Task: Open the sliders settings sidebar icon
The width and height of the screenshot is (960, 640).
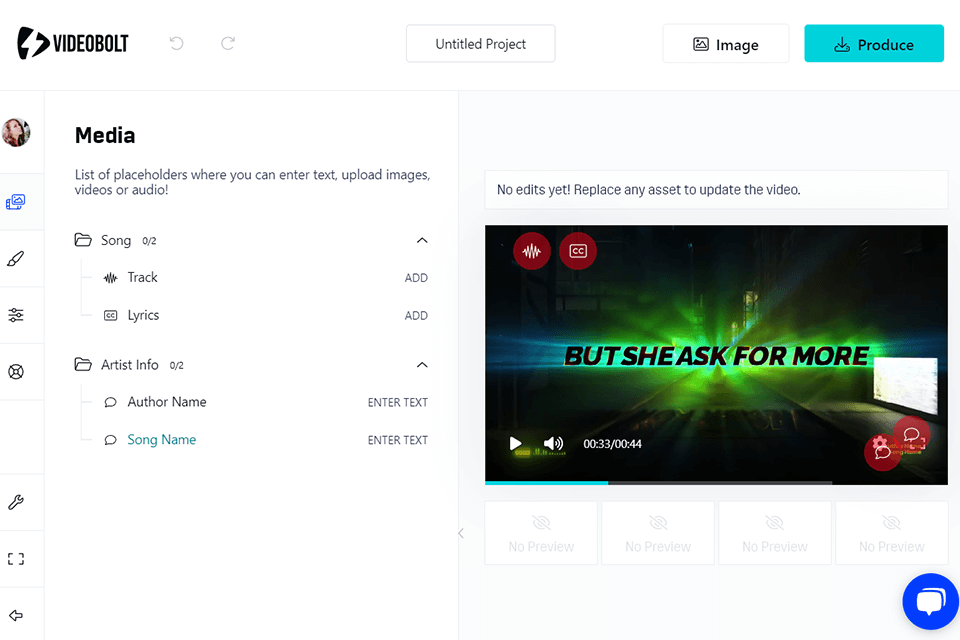Action: [16, 315]
